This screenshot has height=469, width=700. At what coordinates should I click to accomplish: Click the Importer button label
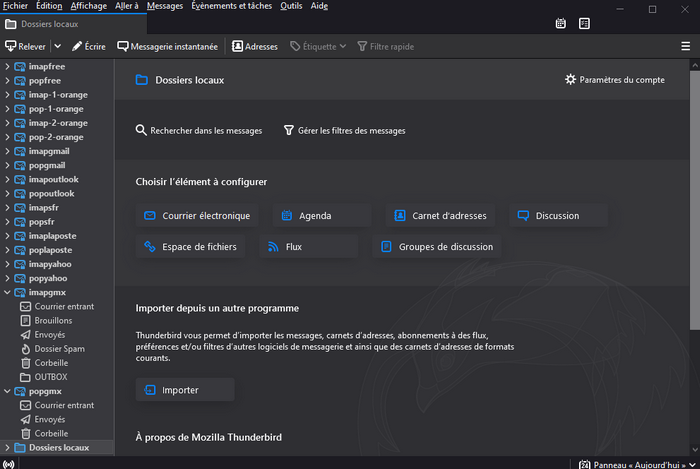(180, 390)
